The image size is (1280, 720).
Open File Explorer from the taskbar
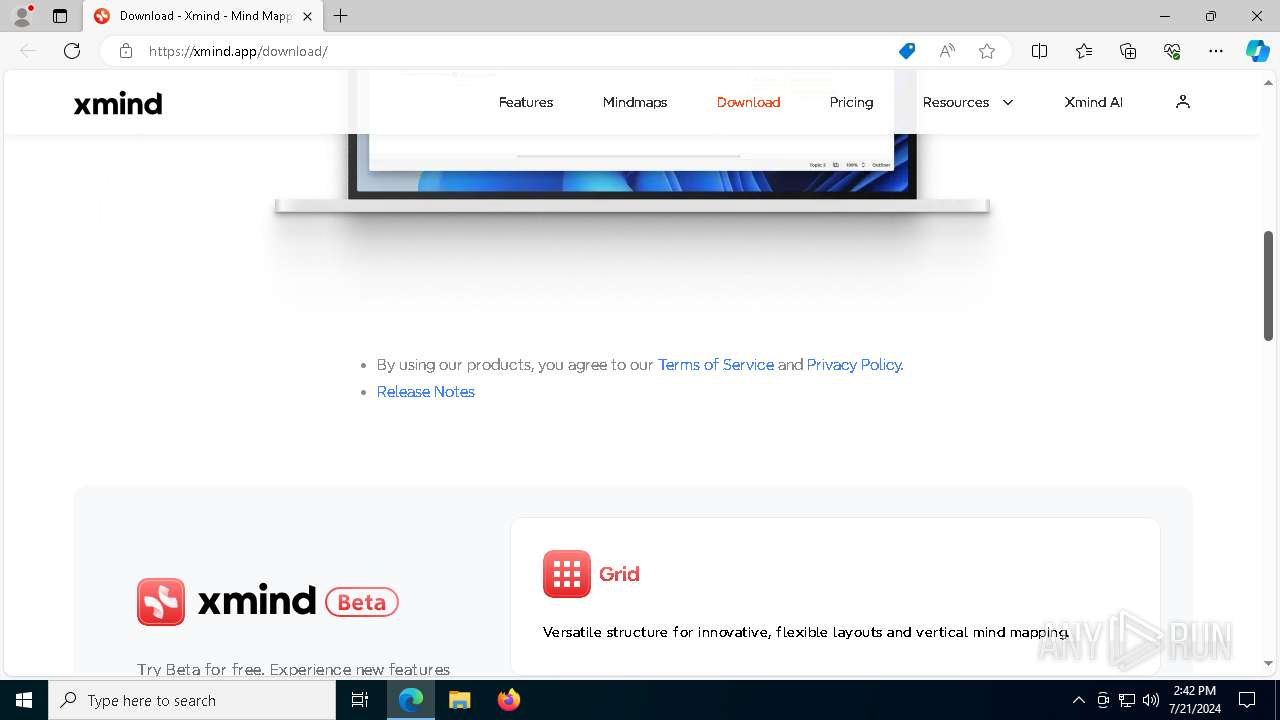[x=460, y=700]
